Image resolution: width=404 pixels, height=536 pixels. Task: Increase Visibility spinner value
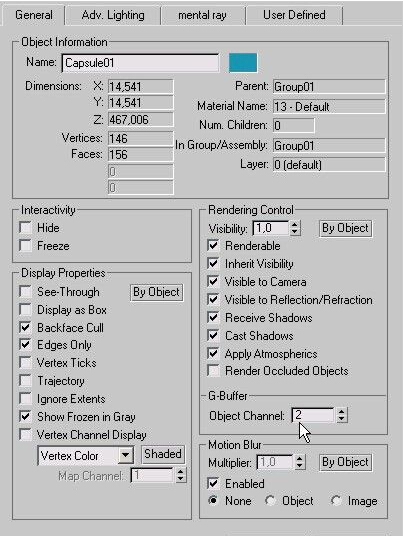click(295, 224)
